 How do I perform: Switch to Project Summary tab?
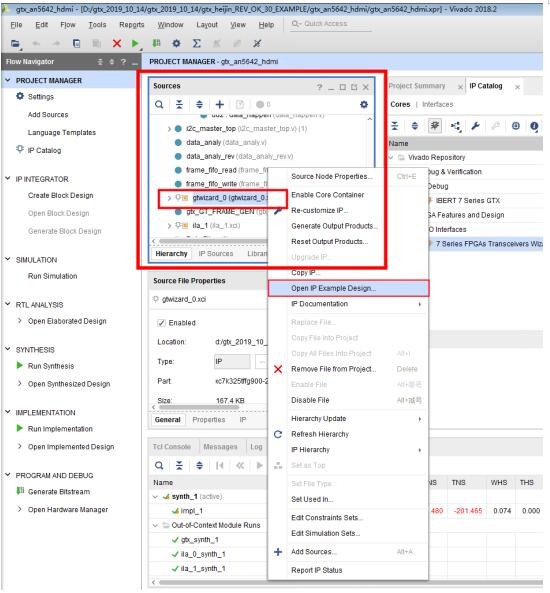tap(416, 86)
